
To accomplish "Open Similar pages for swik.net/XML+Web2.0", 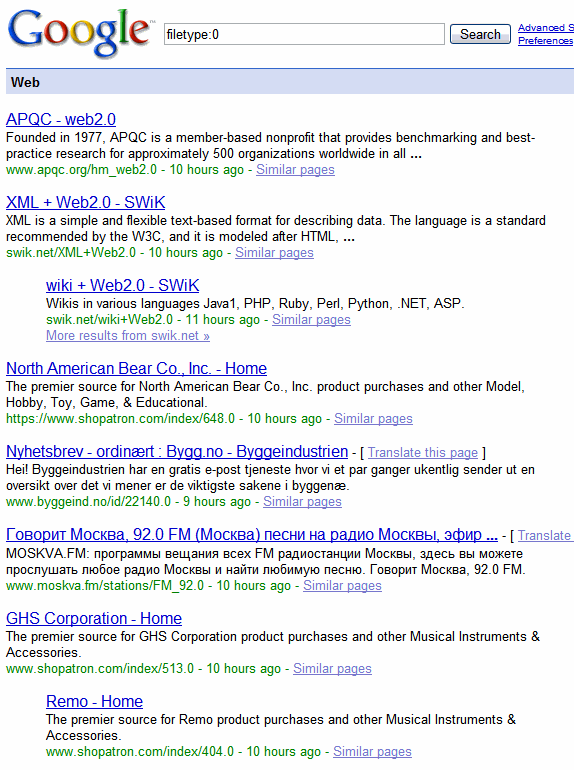I will click(x=274, y=252).
